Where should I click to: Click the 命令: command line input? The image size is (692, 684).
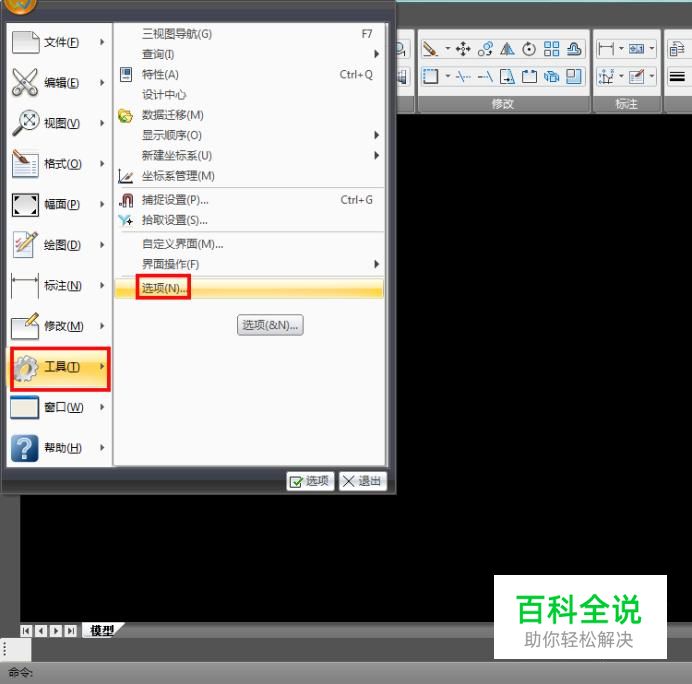click(346, 673)
